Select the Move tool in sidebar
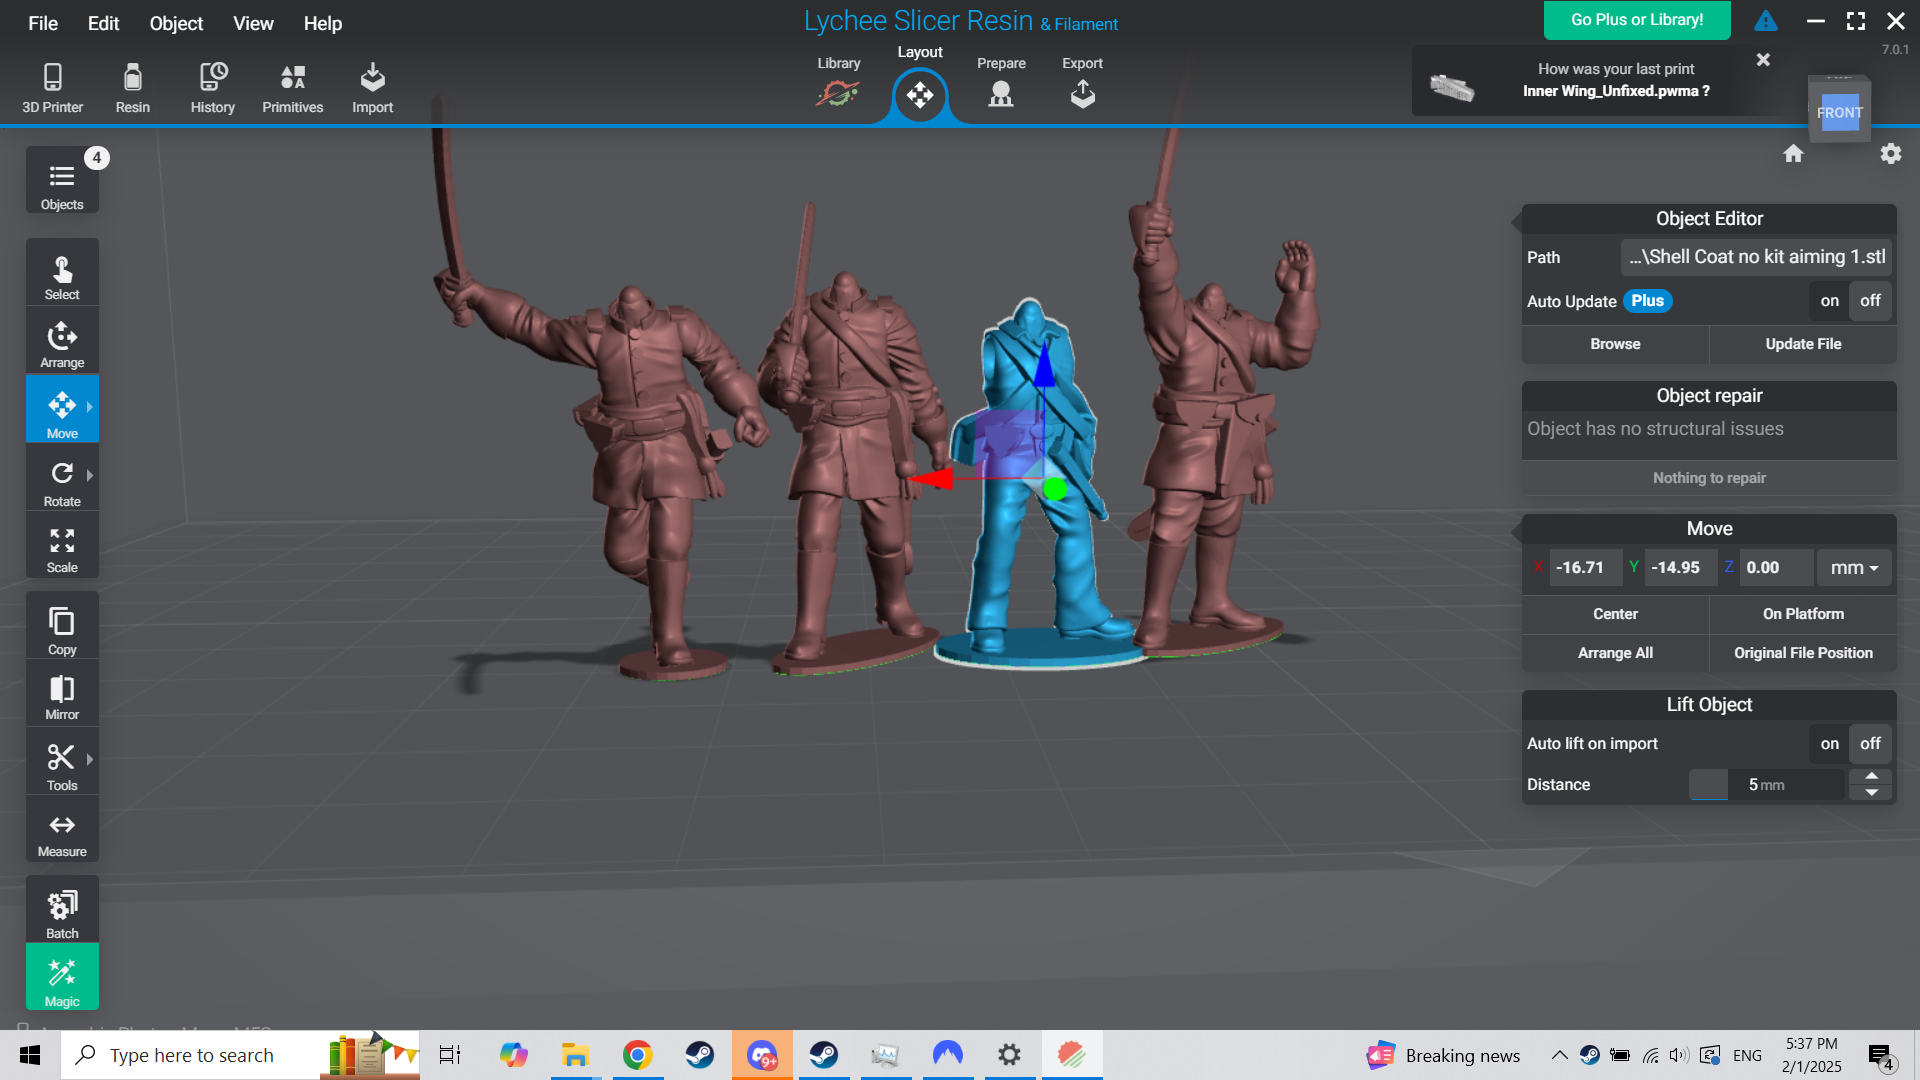 click(62, 408)
